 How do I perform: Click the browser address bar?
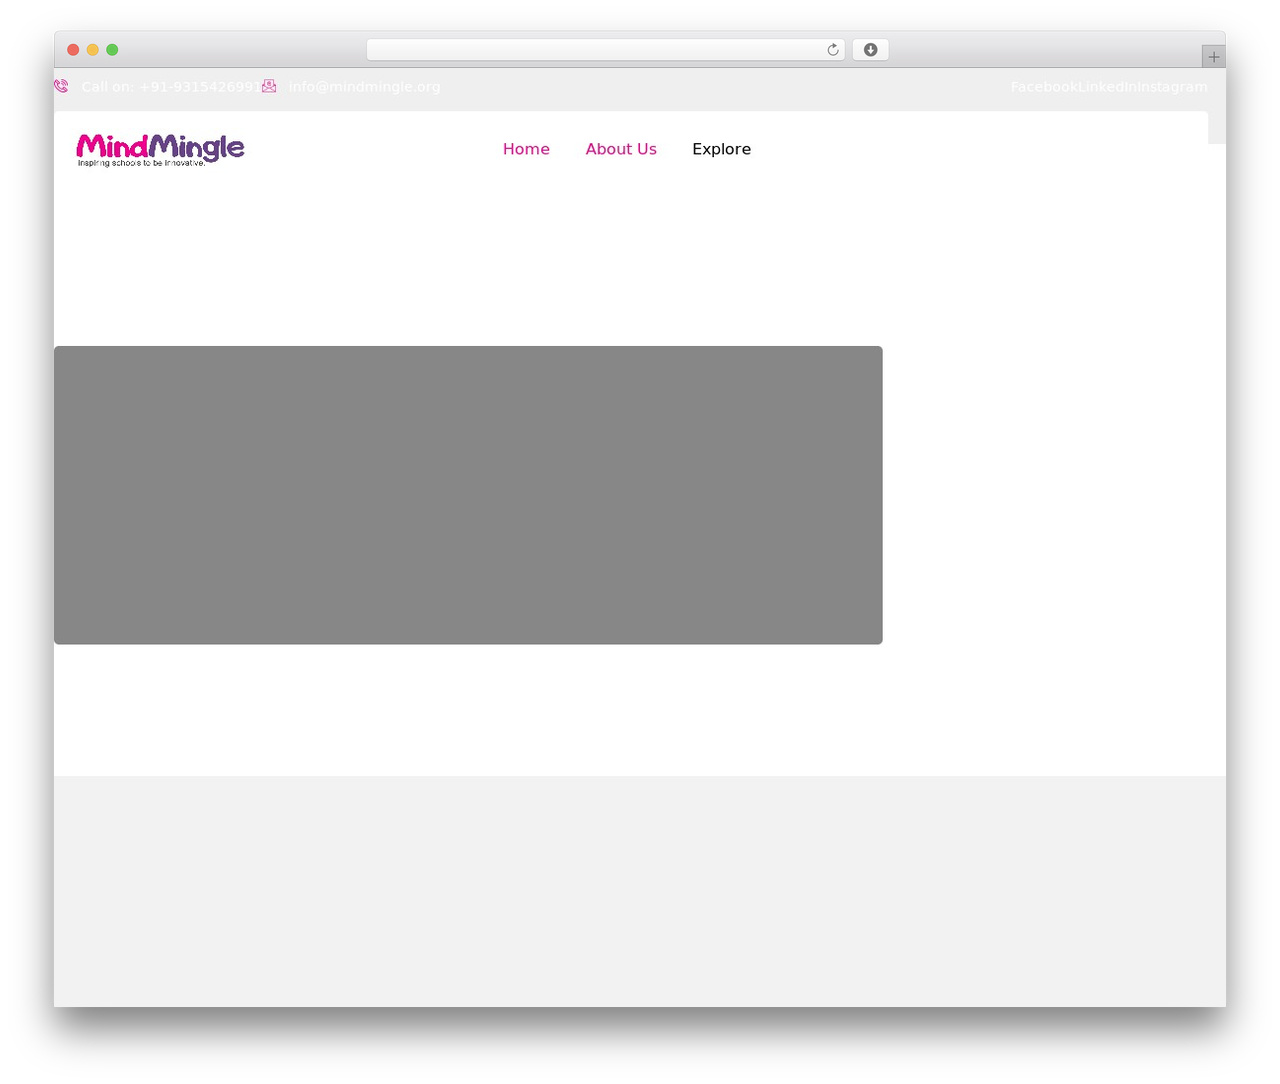(x=605, y=50)
